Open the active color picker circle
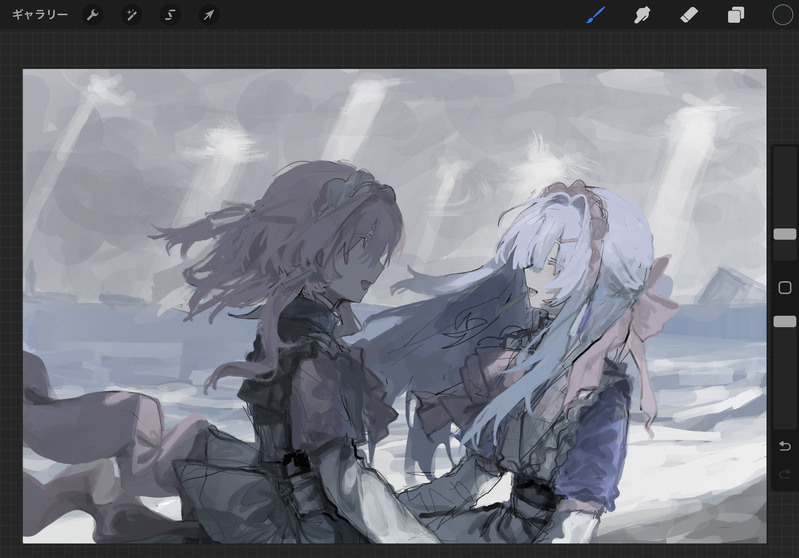 click(783, 15)
